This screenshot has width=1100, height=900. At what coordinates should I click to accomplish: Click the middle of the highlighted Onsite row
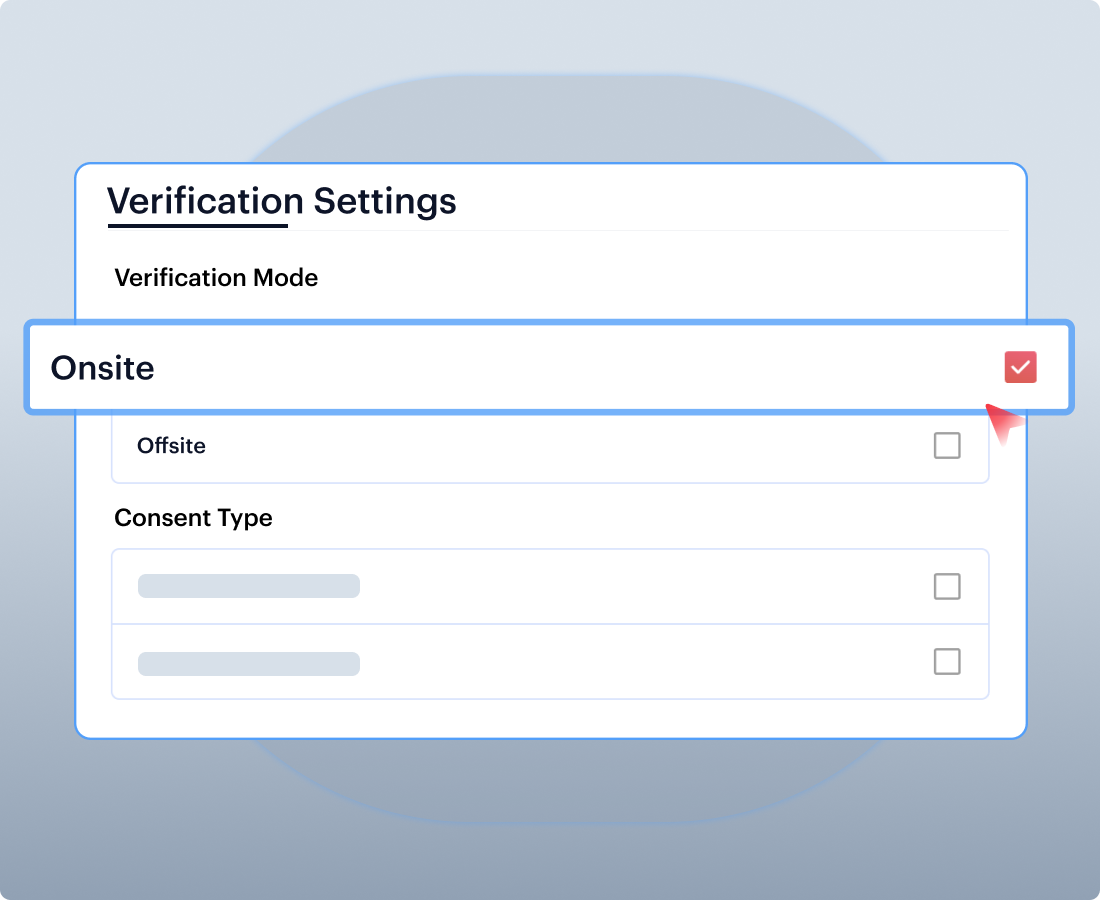pyautogui.click(x=549, y=367)
